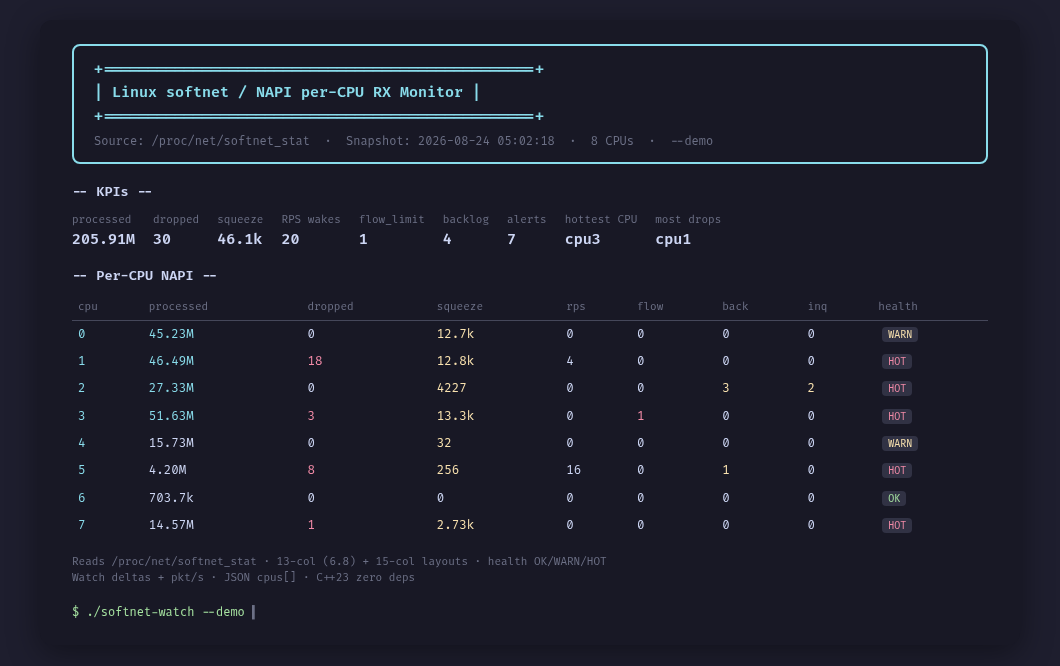Click the squeeze value 12.7k
This screenshot has height=666, width=1060.
[x=456, y=333]
